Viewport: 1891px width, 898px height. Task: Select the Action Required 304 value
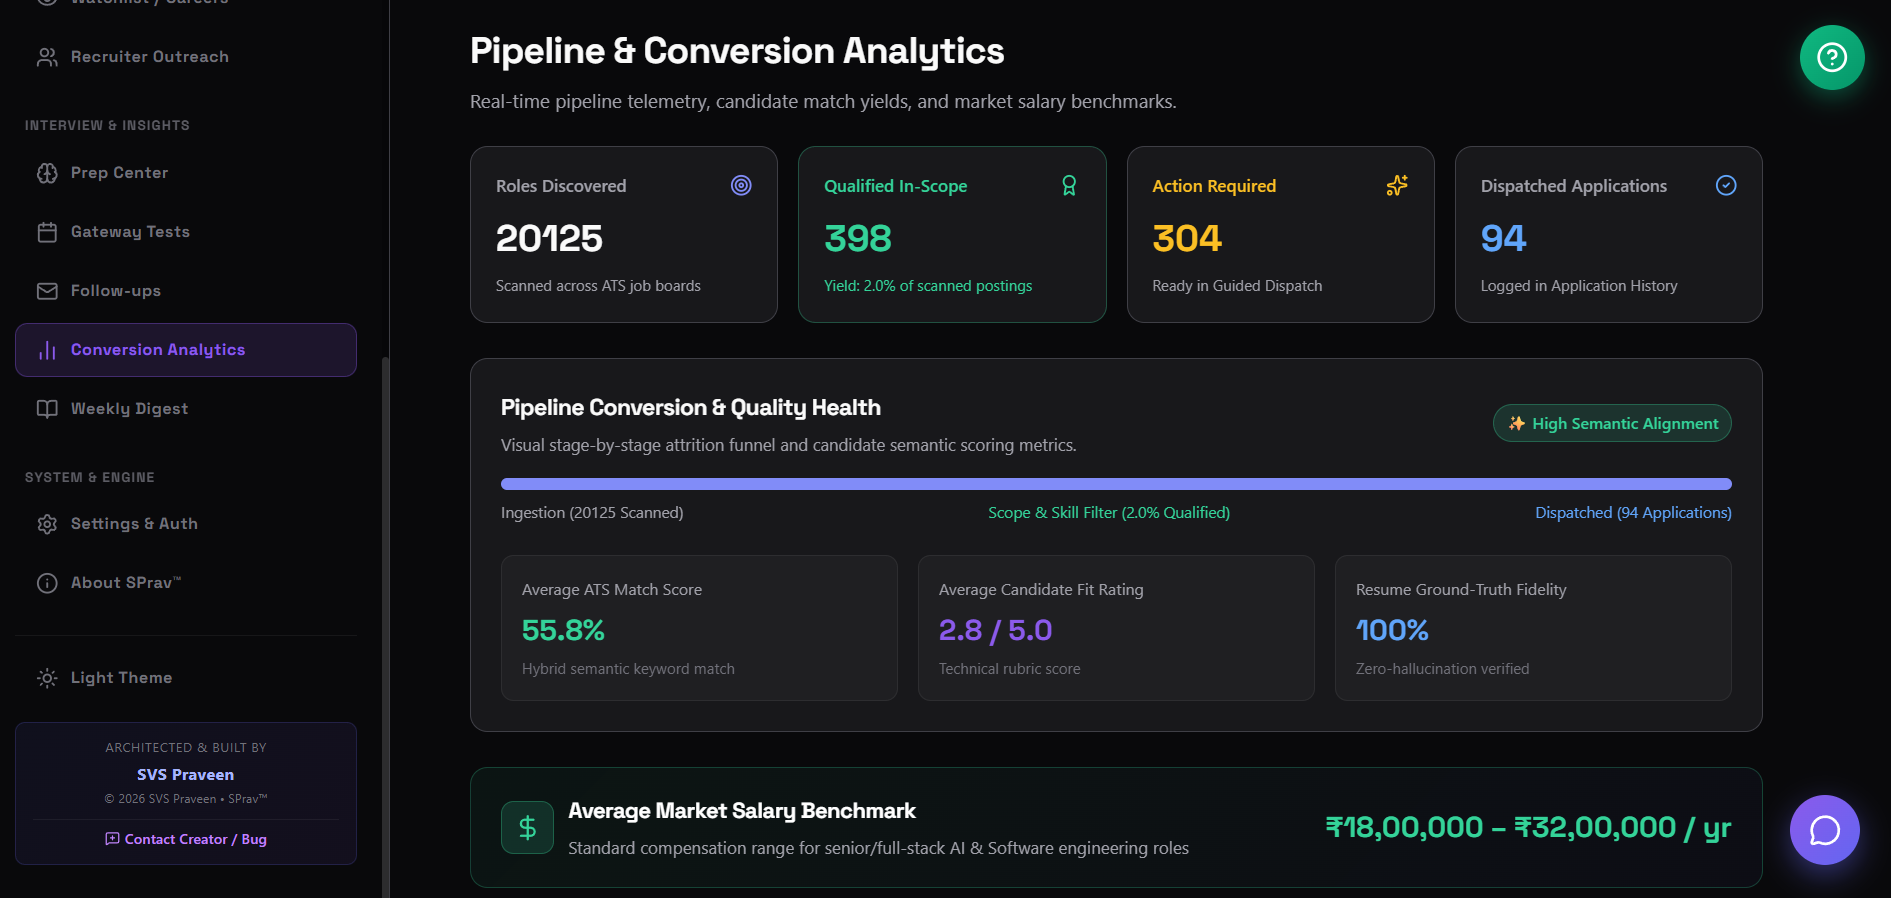coord(1186,238)
